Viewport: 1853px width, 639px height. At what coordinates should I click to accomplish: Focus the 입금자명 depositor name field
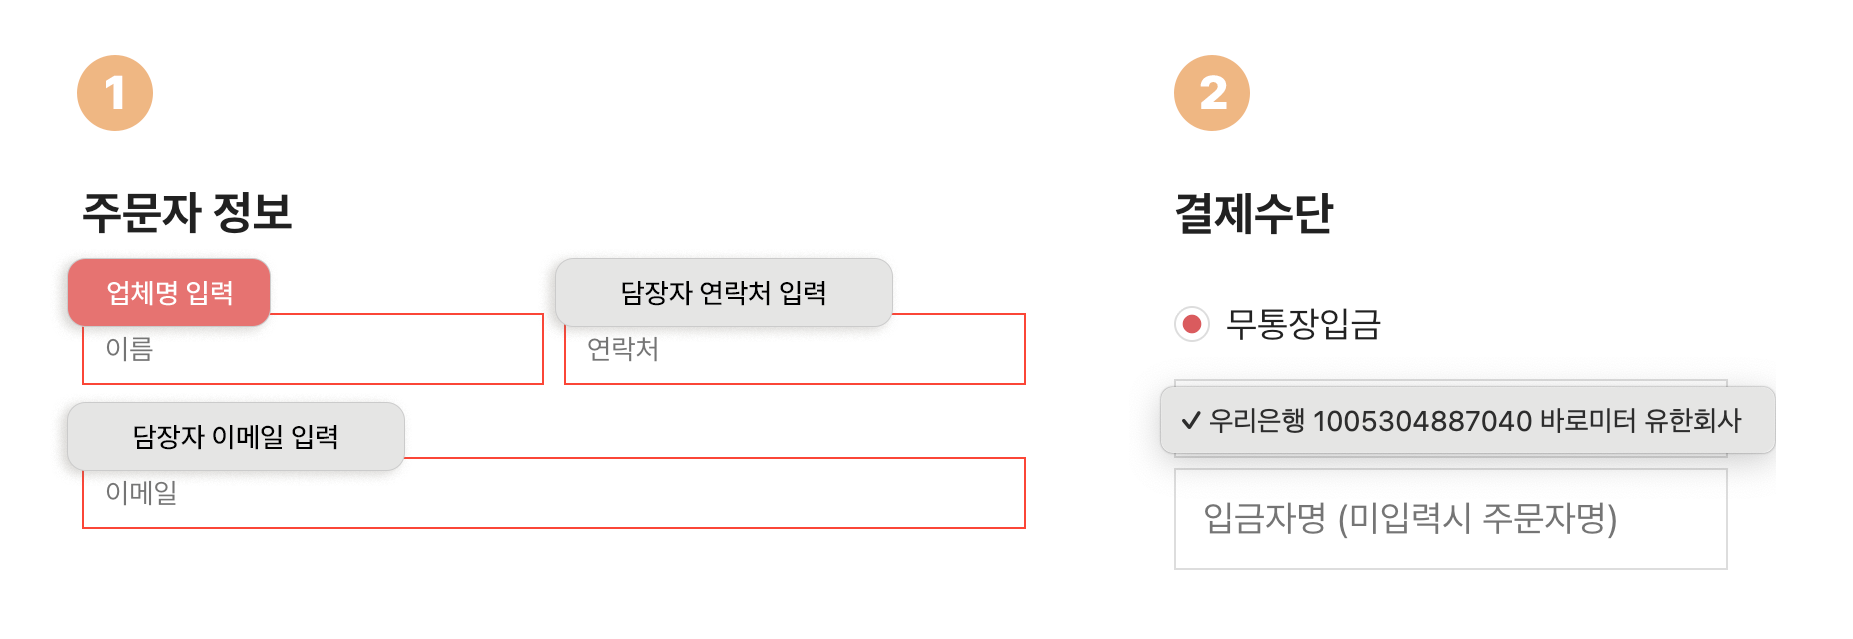click(1450, 519)
